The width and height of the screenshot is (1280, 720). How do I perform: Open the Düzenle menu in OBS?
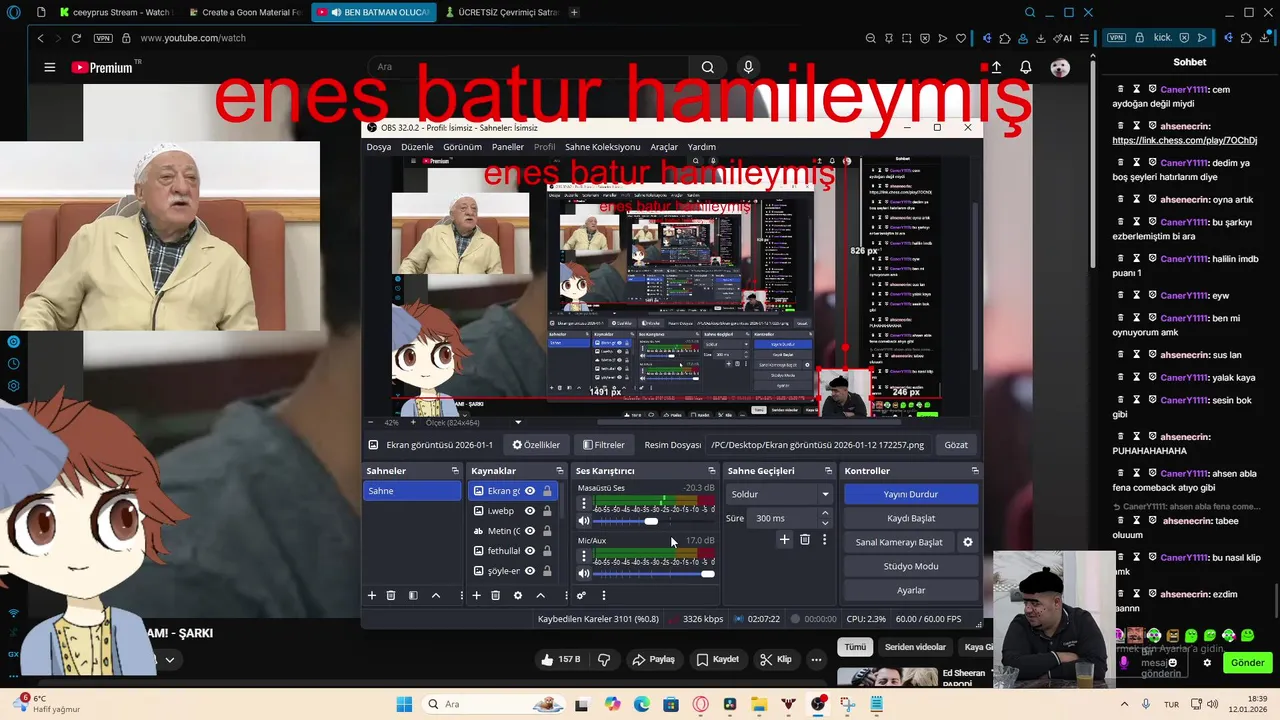click(417, 147)
